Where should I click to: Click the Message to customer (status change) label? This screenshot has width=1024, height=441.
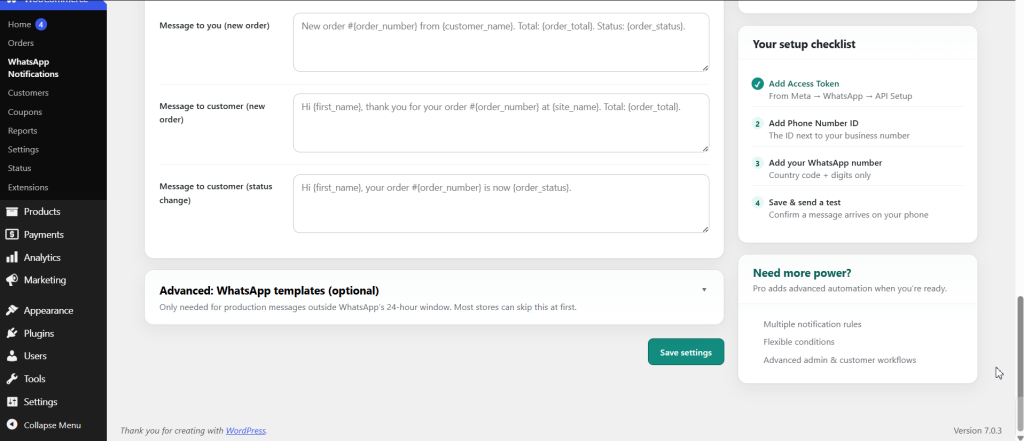pos(216,193)
